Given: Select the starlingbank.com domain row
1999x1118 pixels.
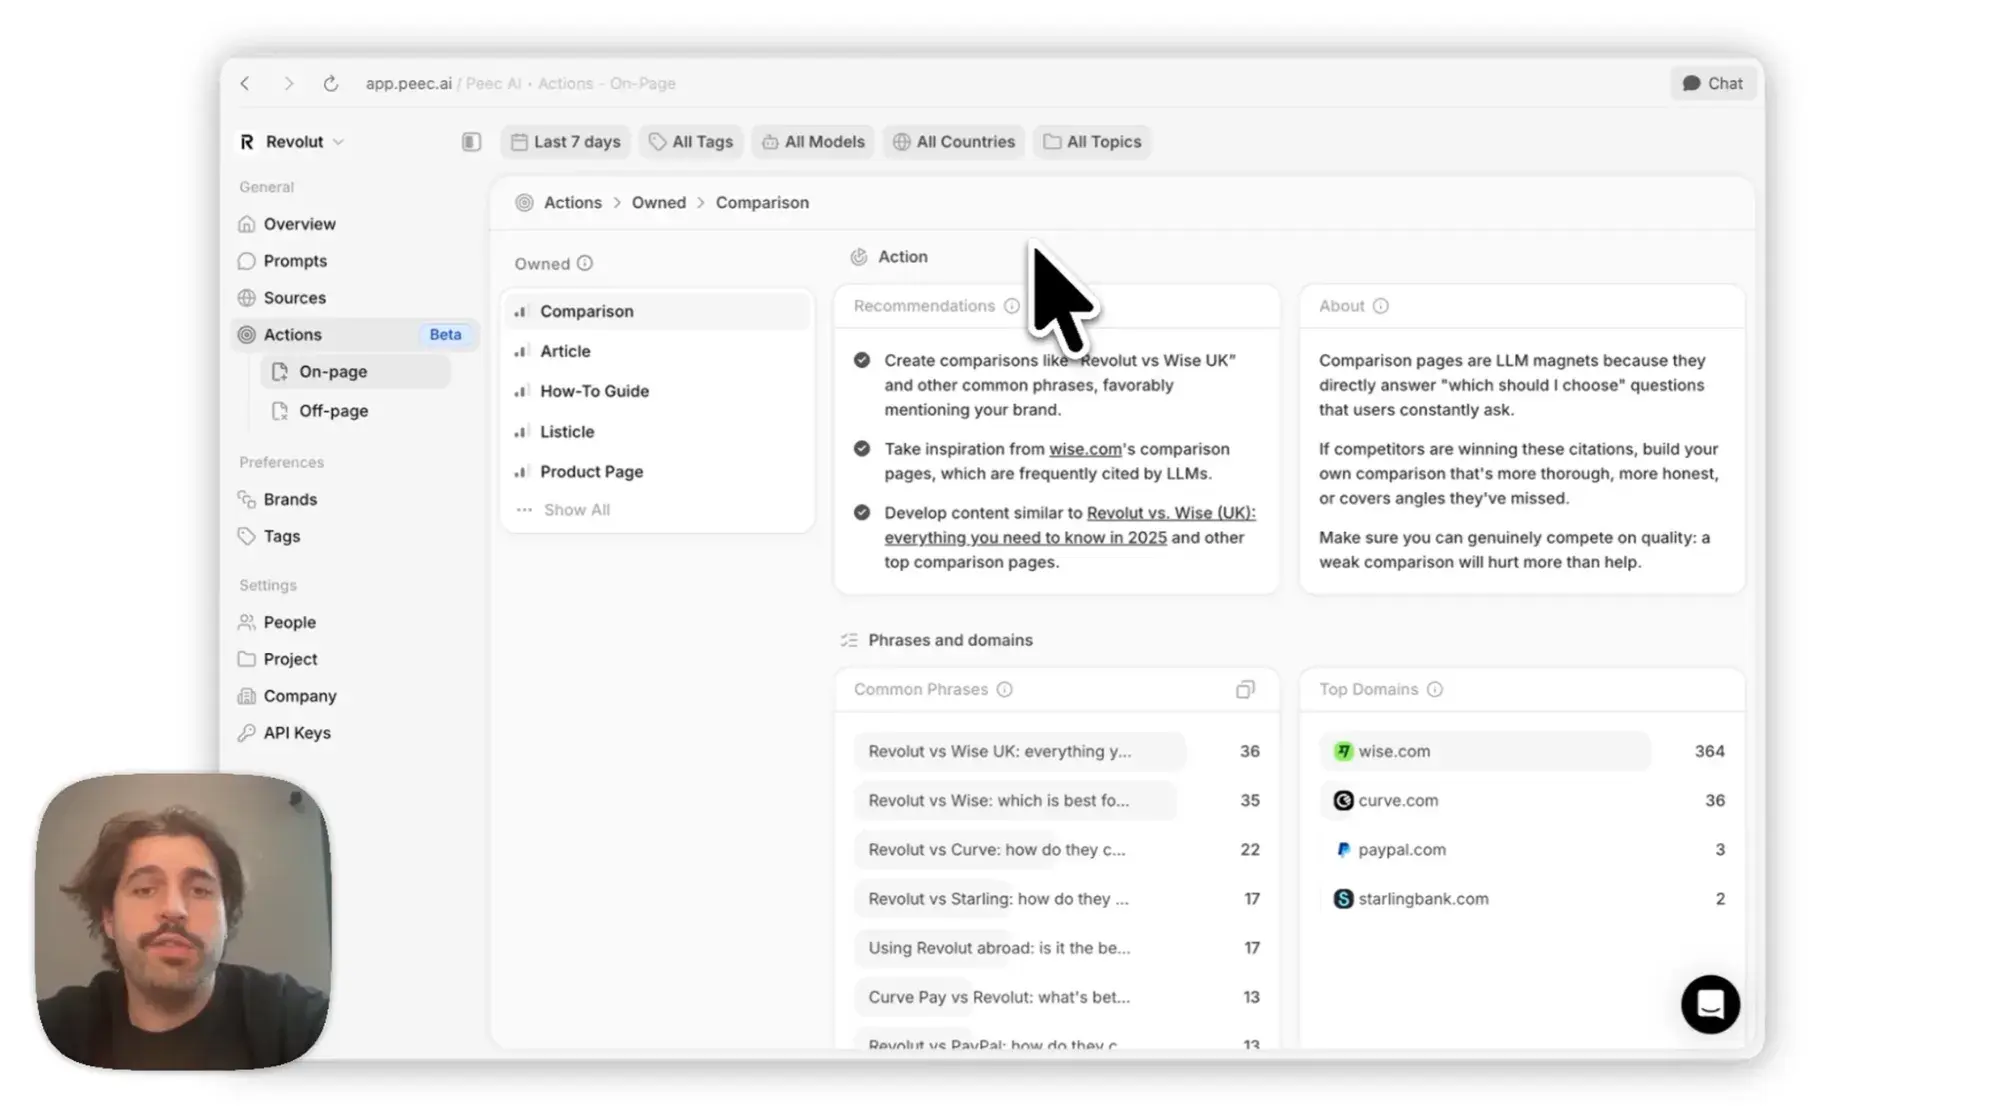Looking at the screenshot, I should tap(1522, 898).
